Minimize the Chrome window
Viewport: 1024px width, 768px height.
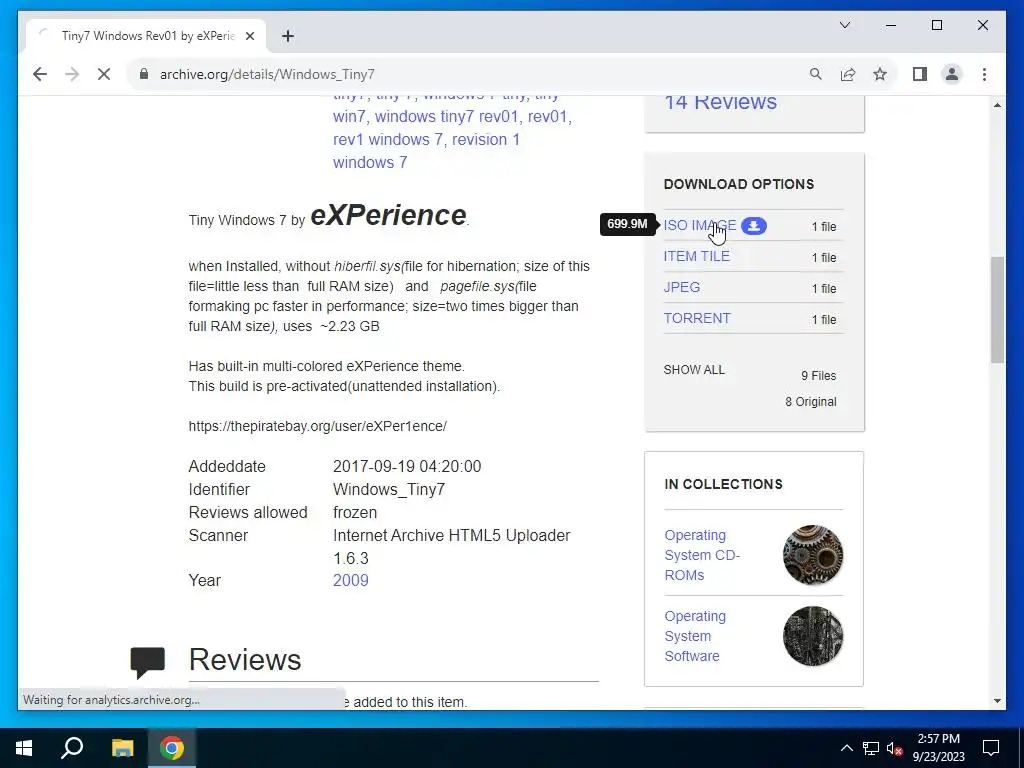pos(891,25)
